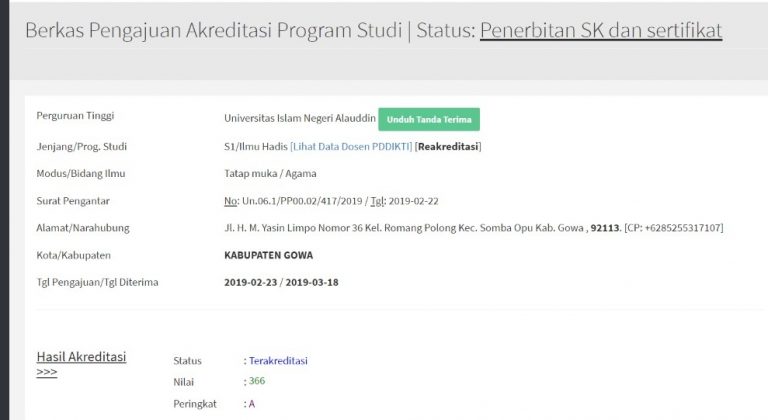Click the Penerbitan SK dan sertifikat status
The width and height of the screenshot is (768, 420).
600,31
